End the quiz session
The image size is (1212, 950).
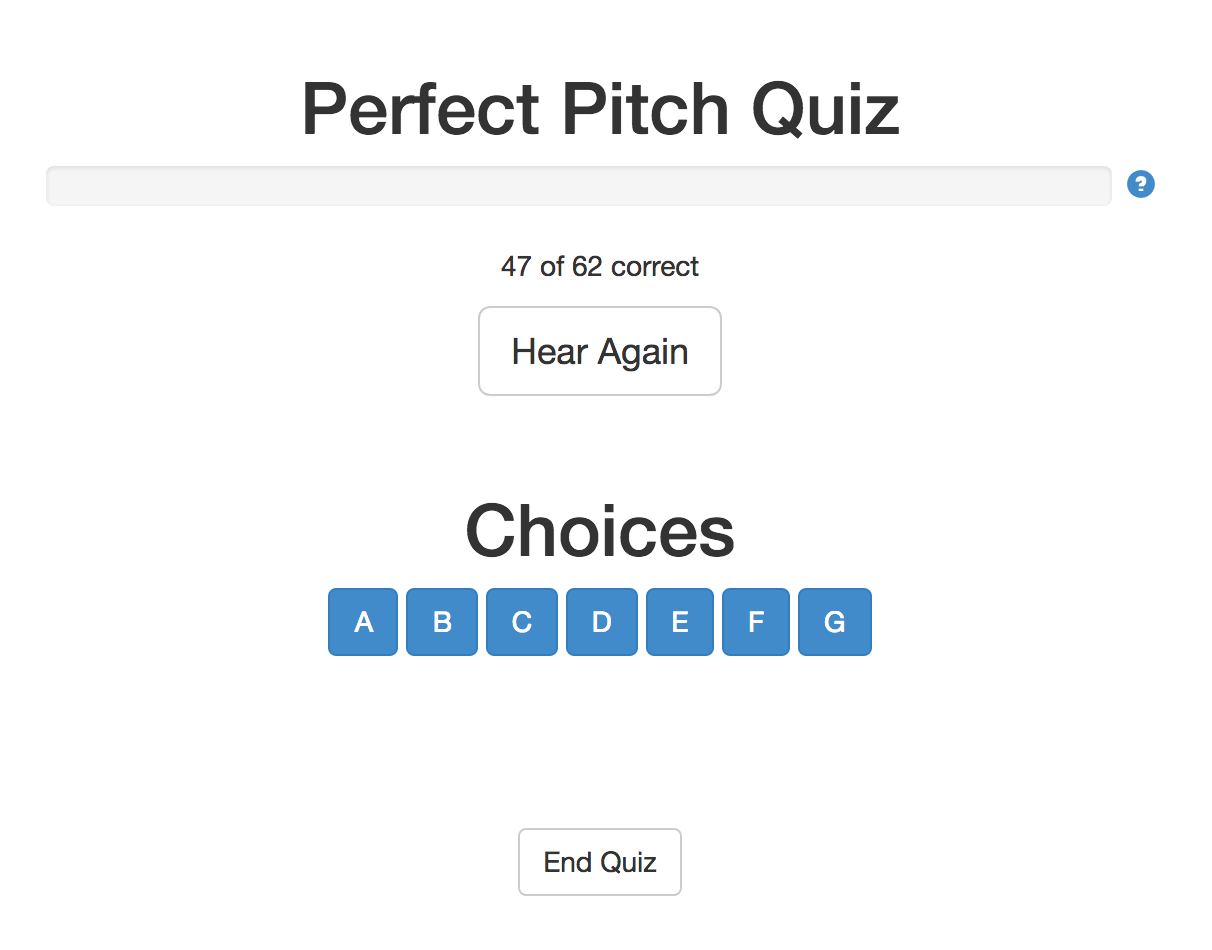pos(600,862)
